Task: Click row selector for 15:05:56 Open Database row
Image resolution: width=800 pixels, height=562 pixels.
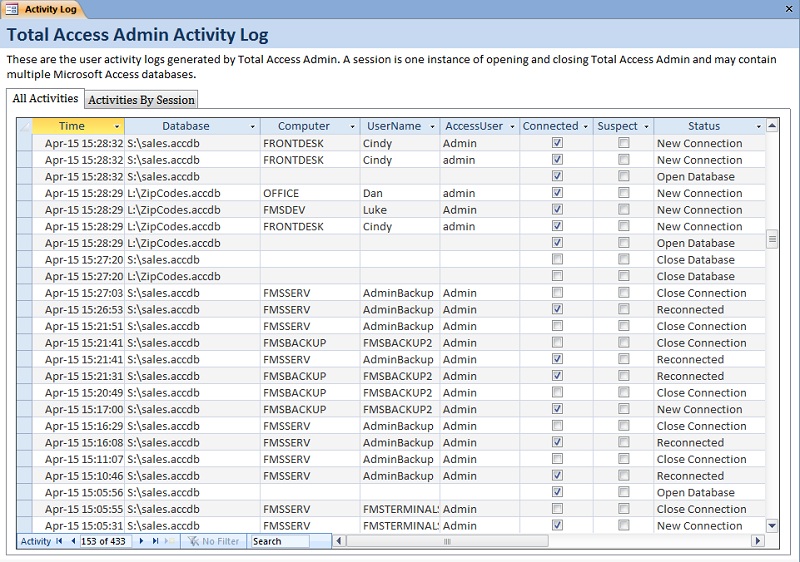Action: coord(24,492)
